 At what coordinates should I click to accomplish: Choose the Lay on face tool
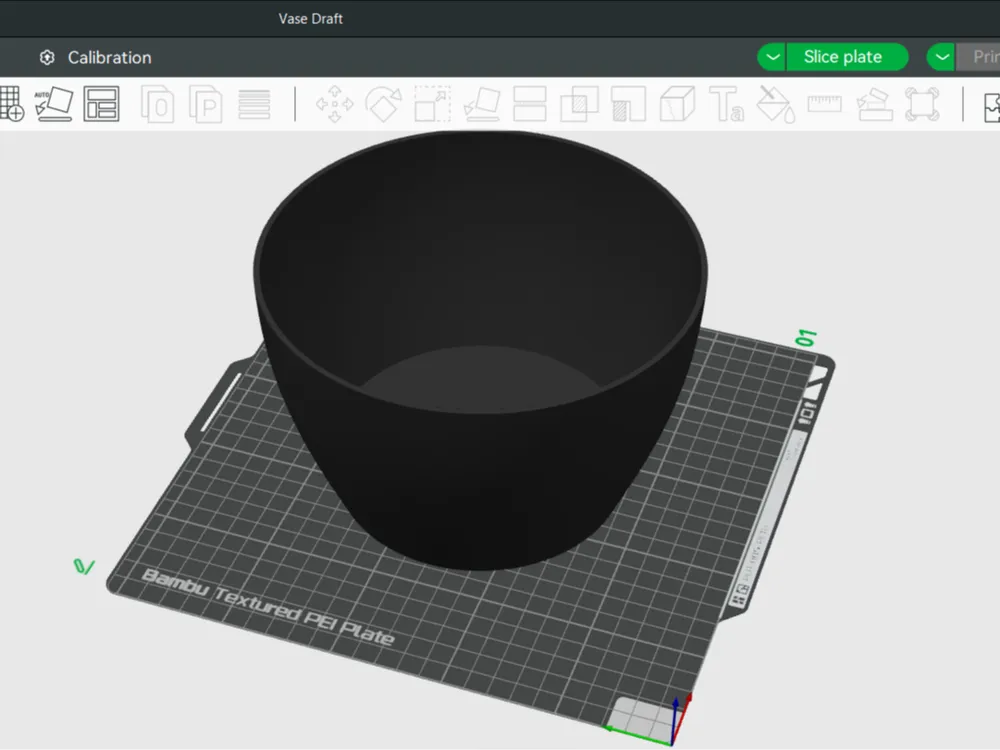click(x=482, y=104)
